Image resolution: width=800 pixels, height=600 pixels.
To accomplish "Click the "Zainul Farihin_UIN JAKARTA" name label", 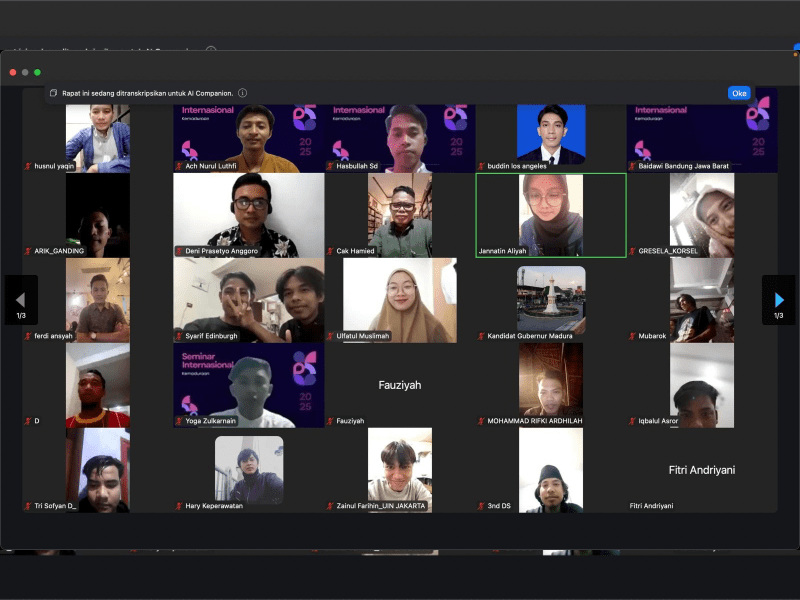I will pyautogui.click(x=381, y=506).
